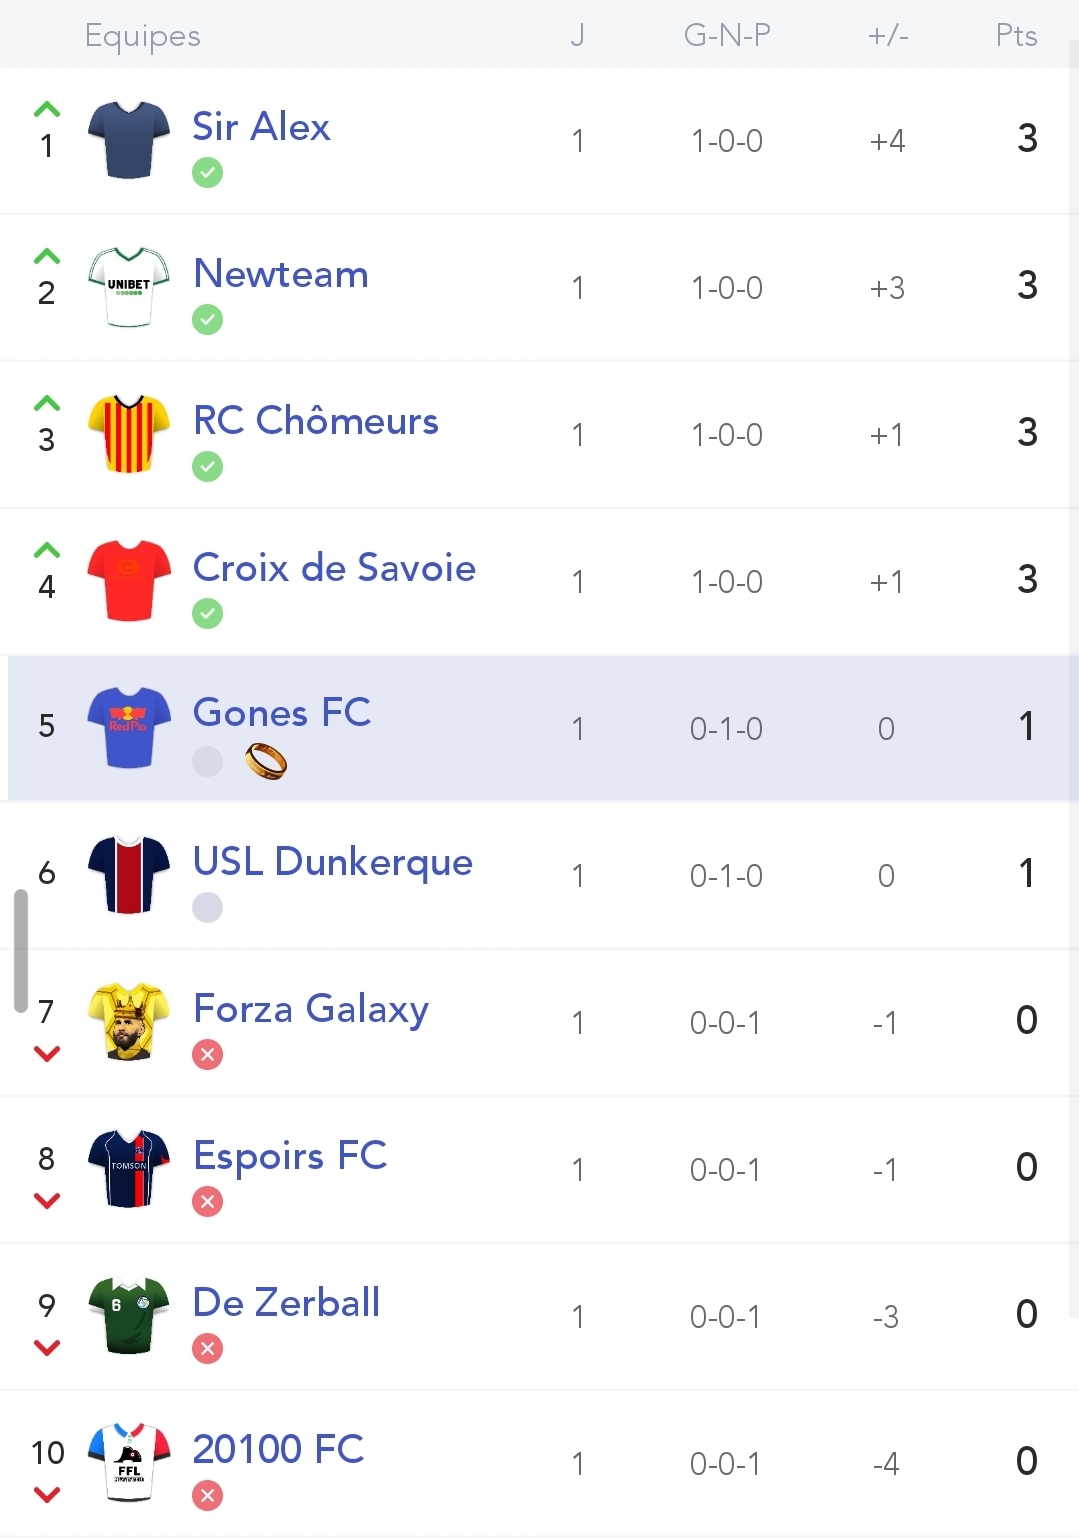Open Espoirs FC team link

[289, 1156]
